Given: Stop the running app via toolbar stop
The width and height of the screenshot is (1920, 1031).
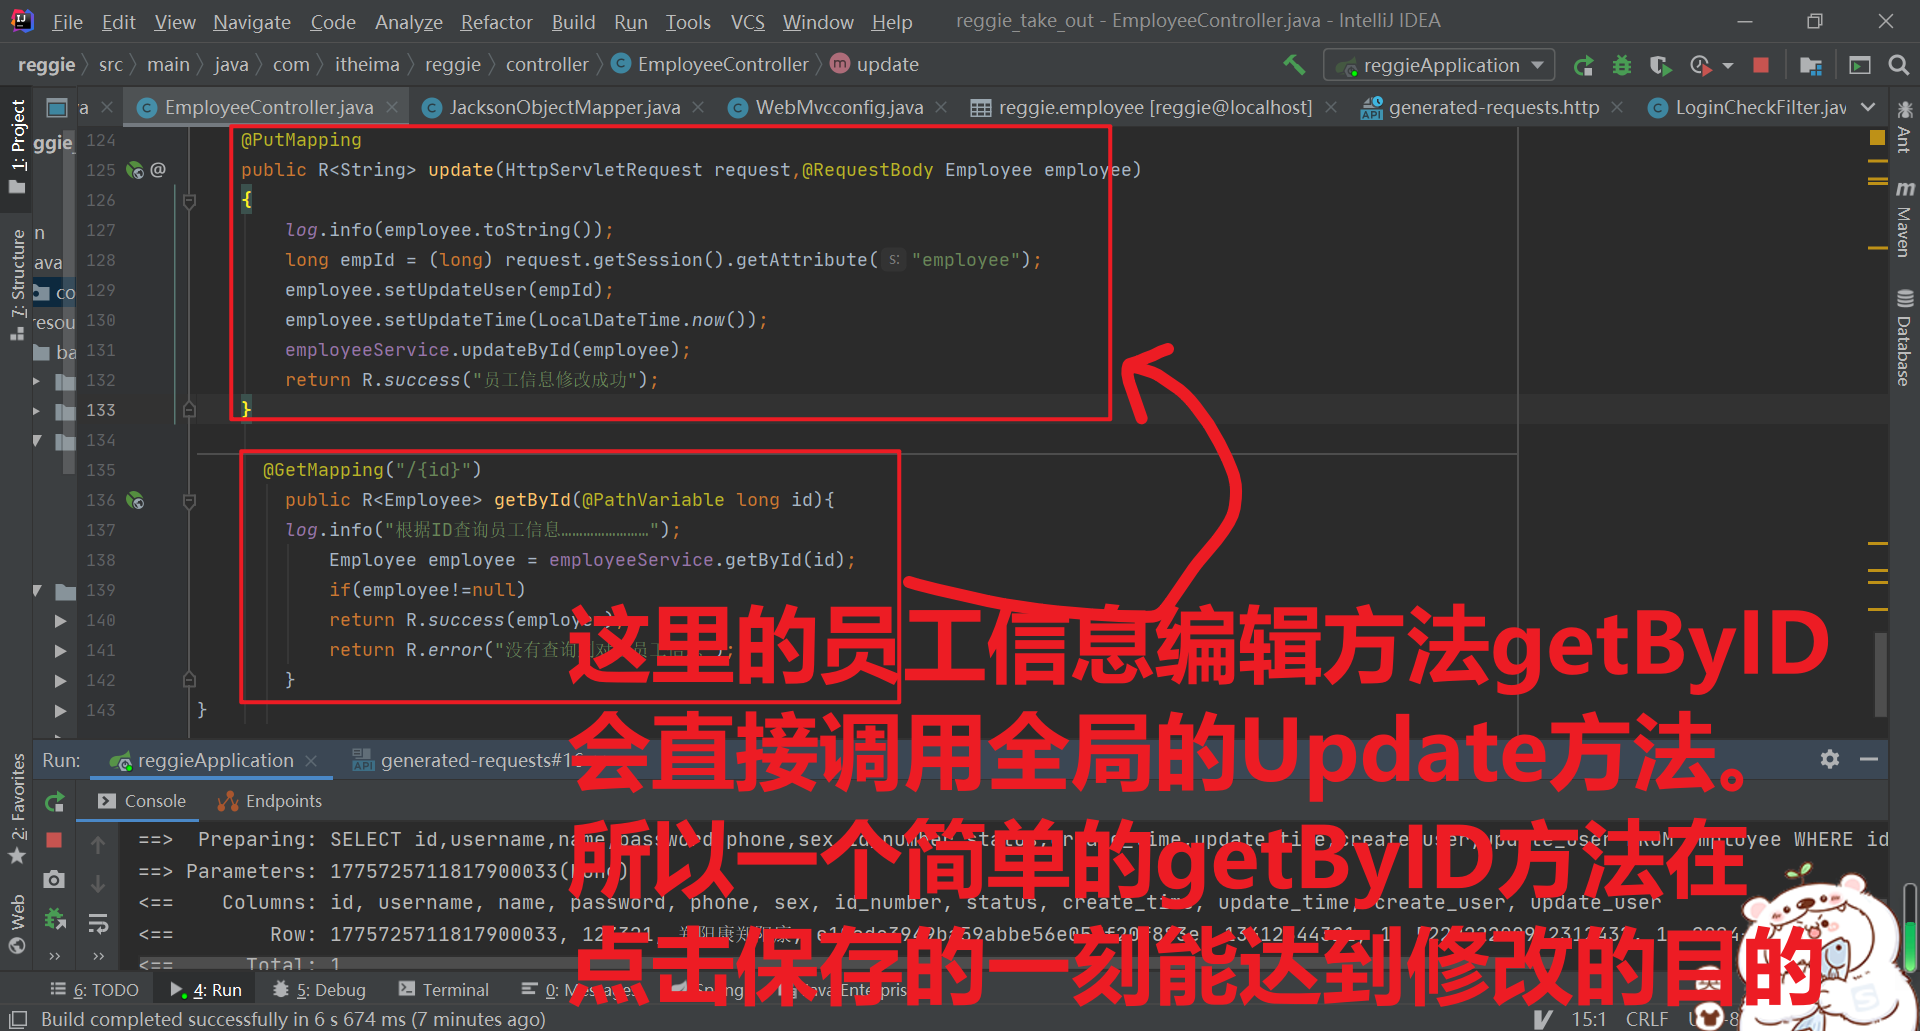Looking at the screenshot, I should (x=1761, y=65).
